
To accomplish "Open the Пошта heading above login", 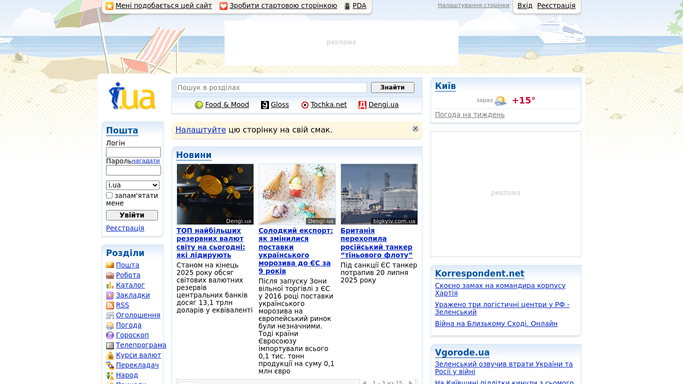I will click(x=122, y=130).
